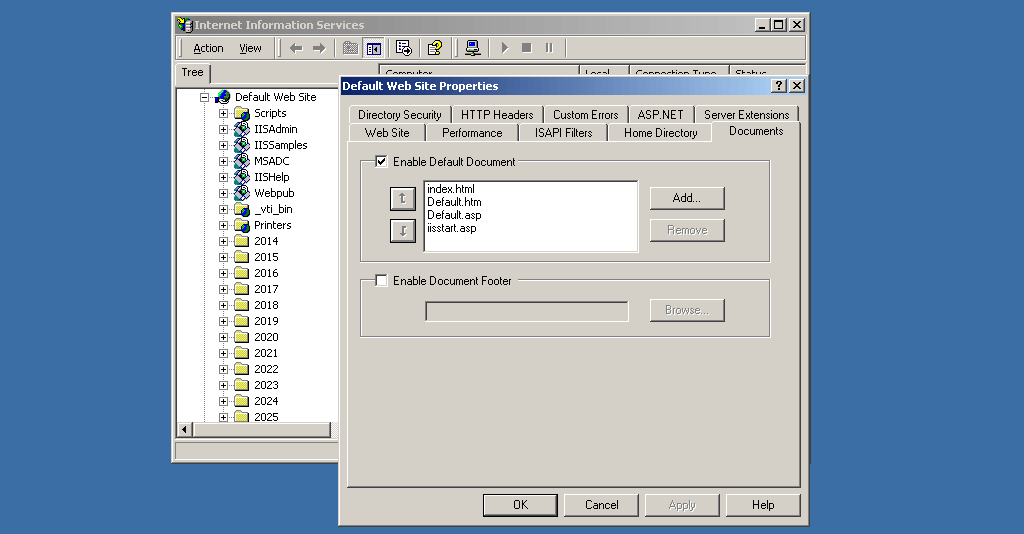Switch to the Performance tab
The width and height of the screenshot is (1024, 534).
click(x=472, y=133)
